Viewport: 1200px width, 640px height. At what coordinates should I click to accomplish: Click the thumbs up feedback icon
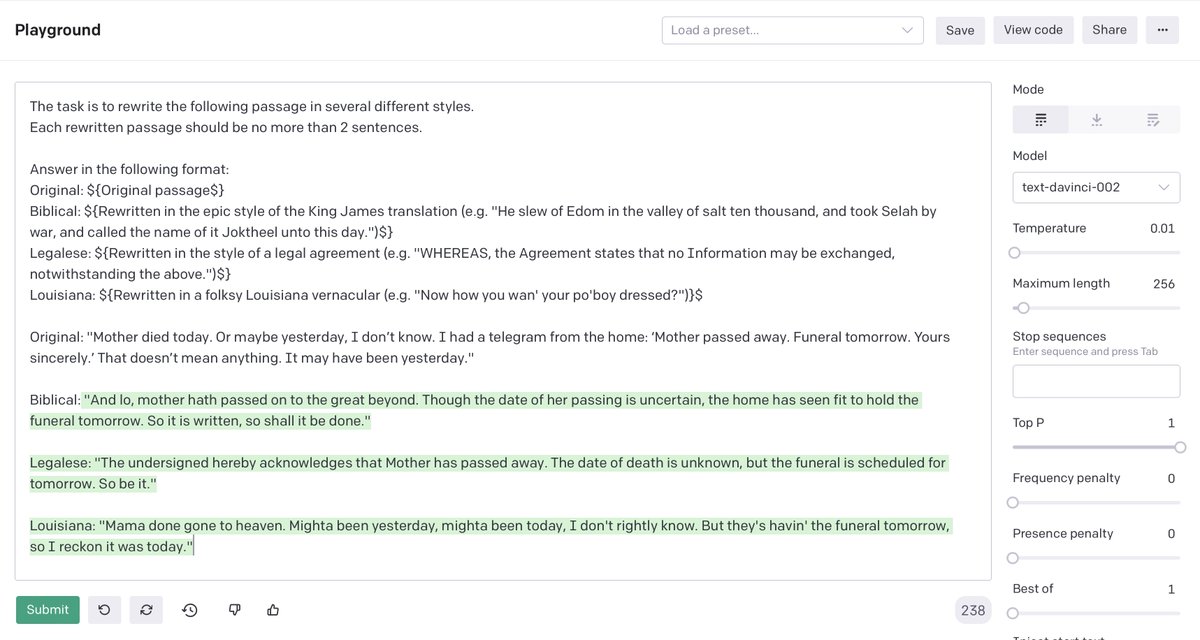pos(273,610)
